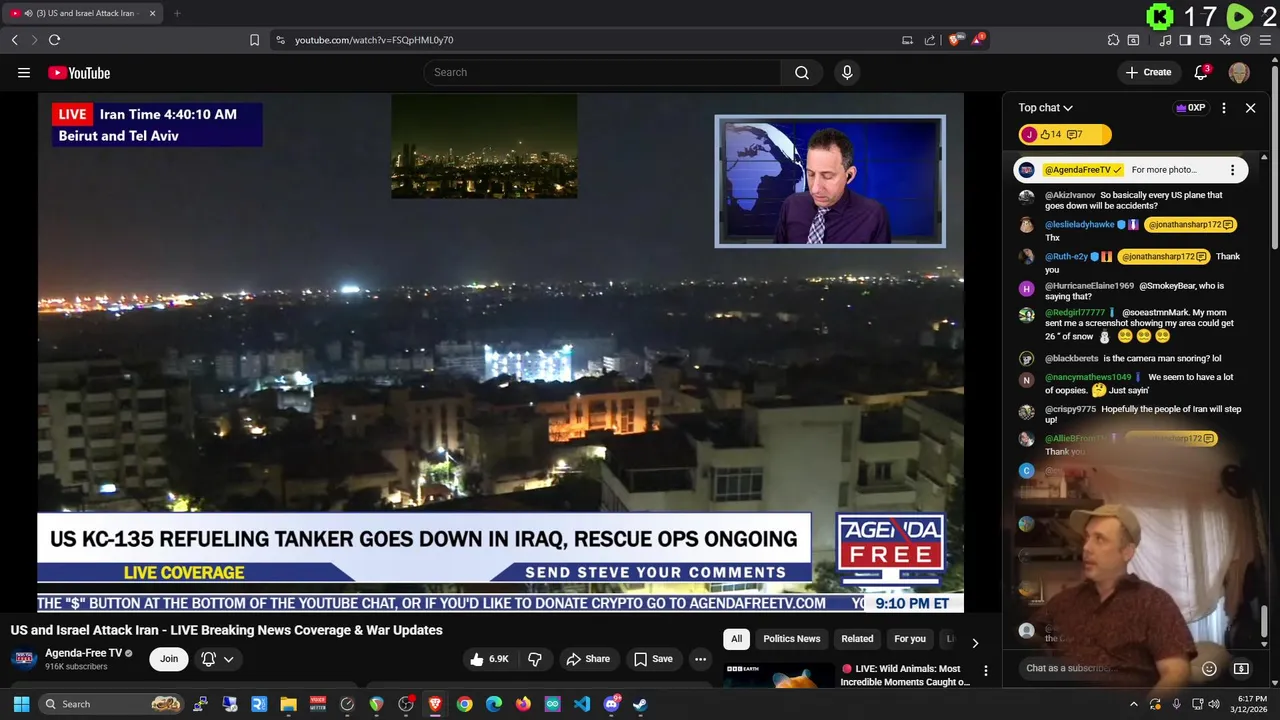Close the live chat panel
The width and height of the screenshot is (1280, 720).
pyautogui.click(x=1250, y=108)
